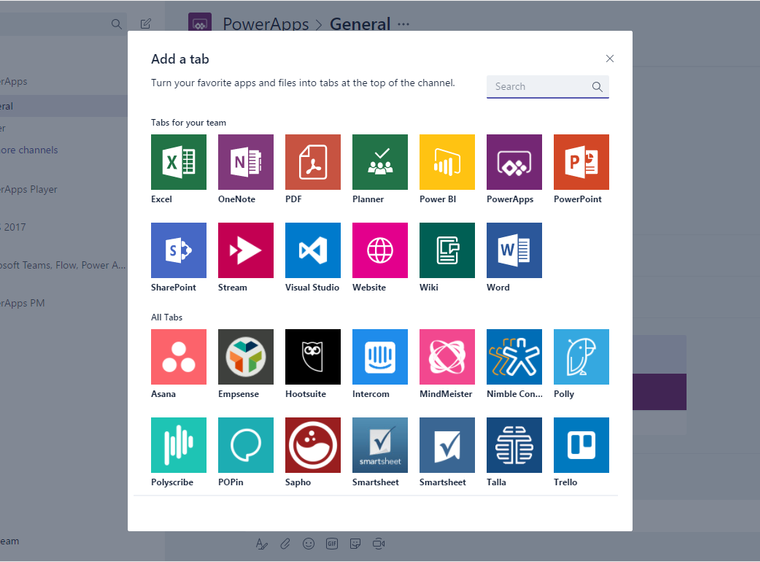The height and width of the screenshot is (562, 760).
Task: Choose the Stream app tile
Action: (245, 250)
